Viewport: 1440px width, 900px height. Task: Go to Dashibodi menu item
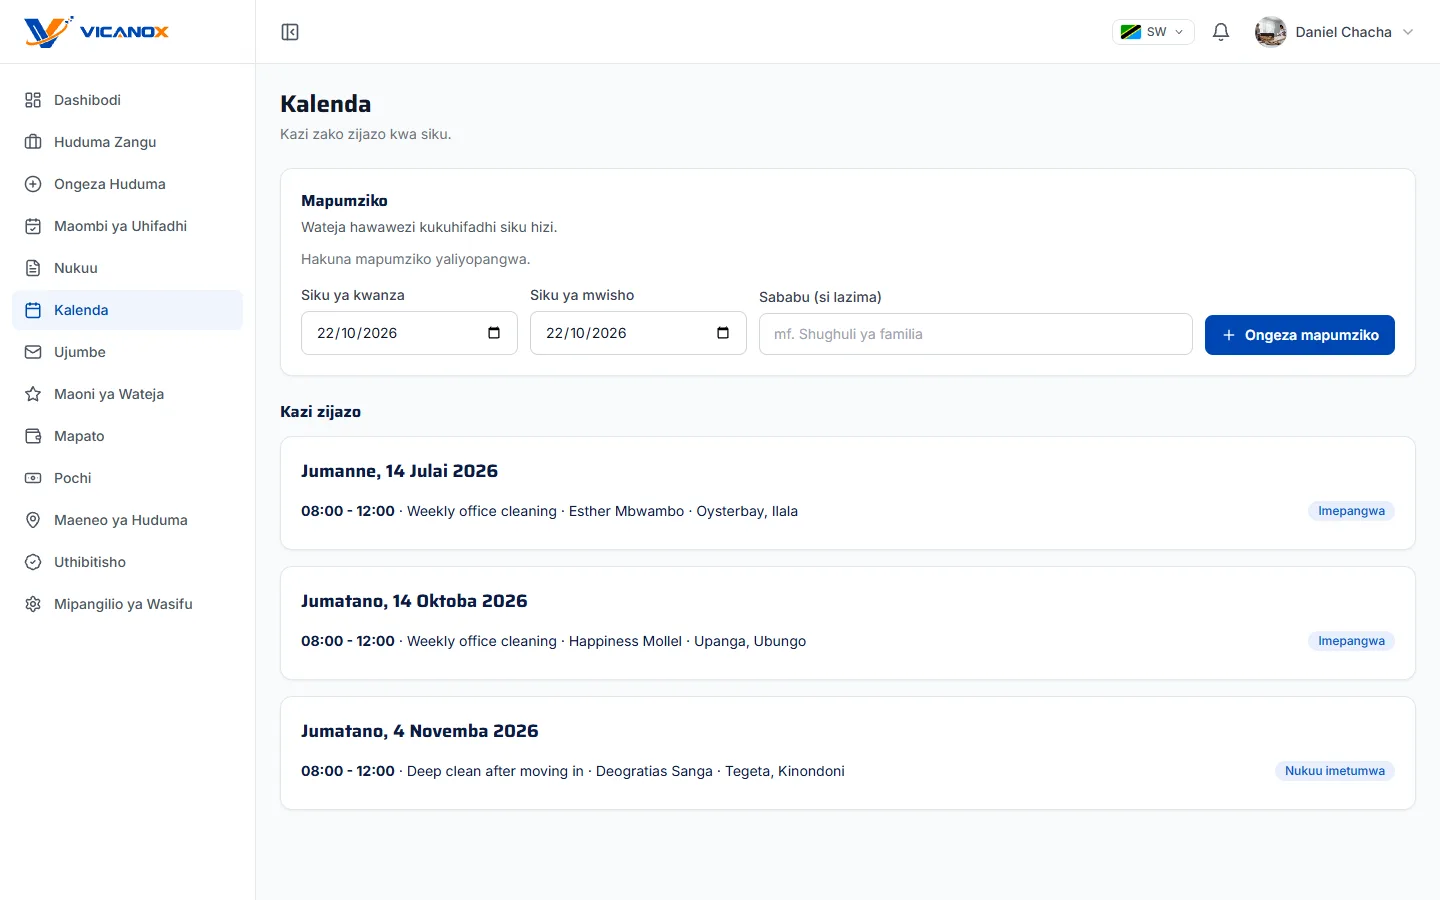pos(127,100)
